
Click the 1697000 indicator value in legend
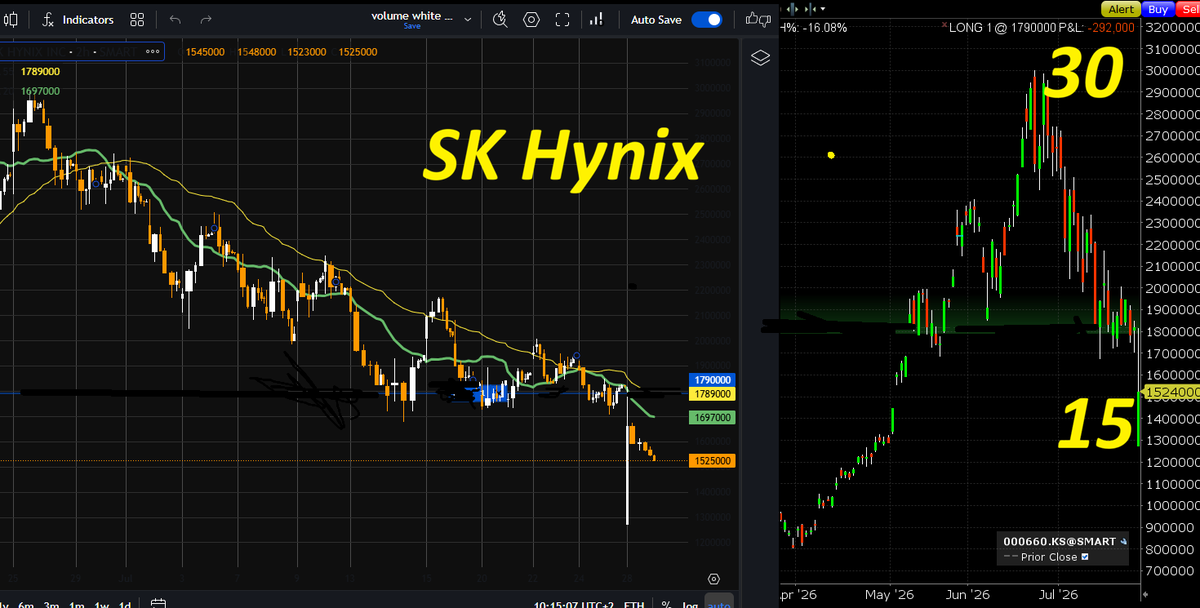pyautogui.click(x=38, y=91)
